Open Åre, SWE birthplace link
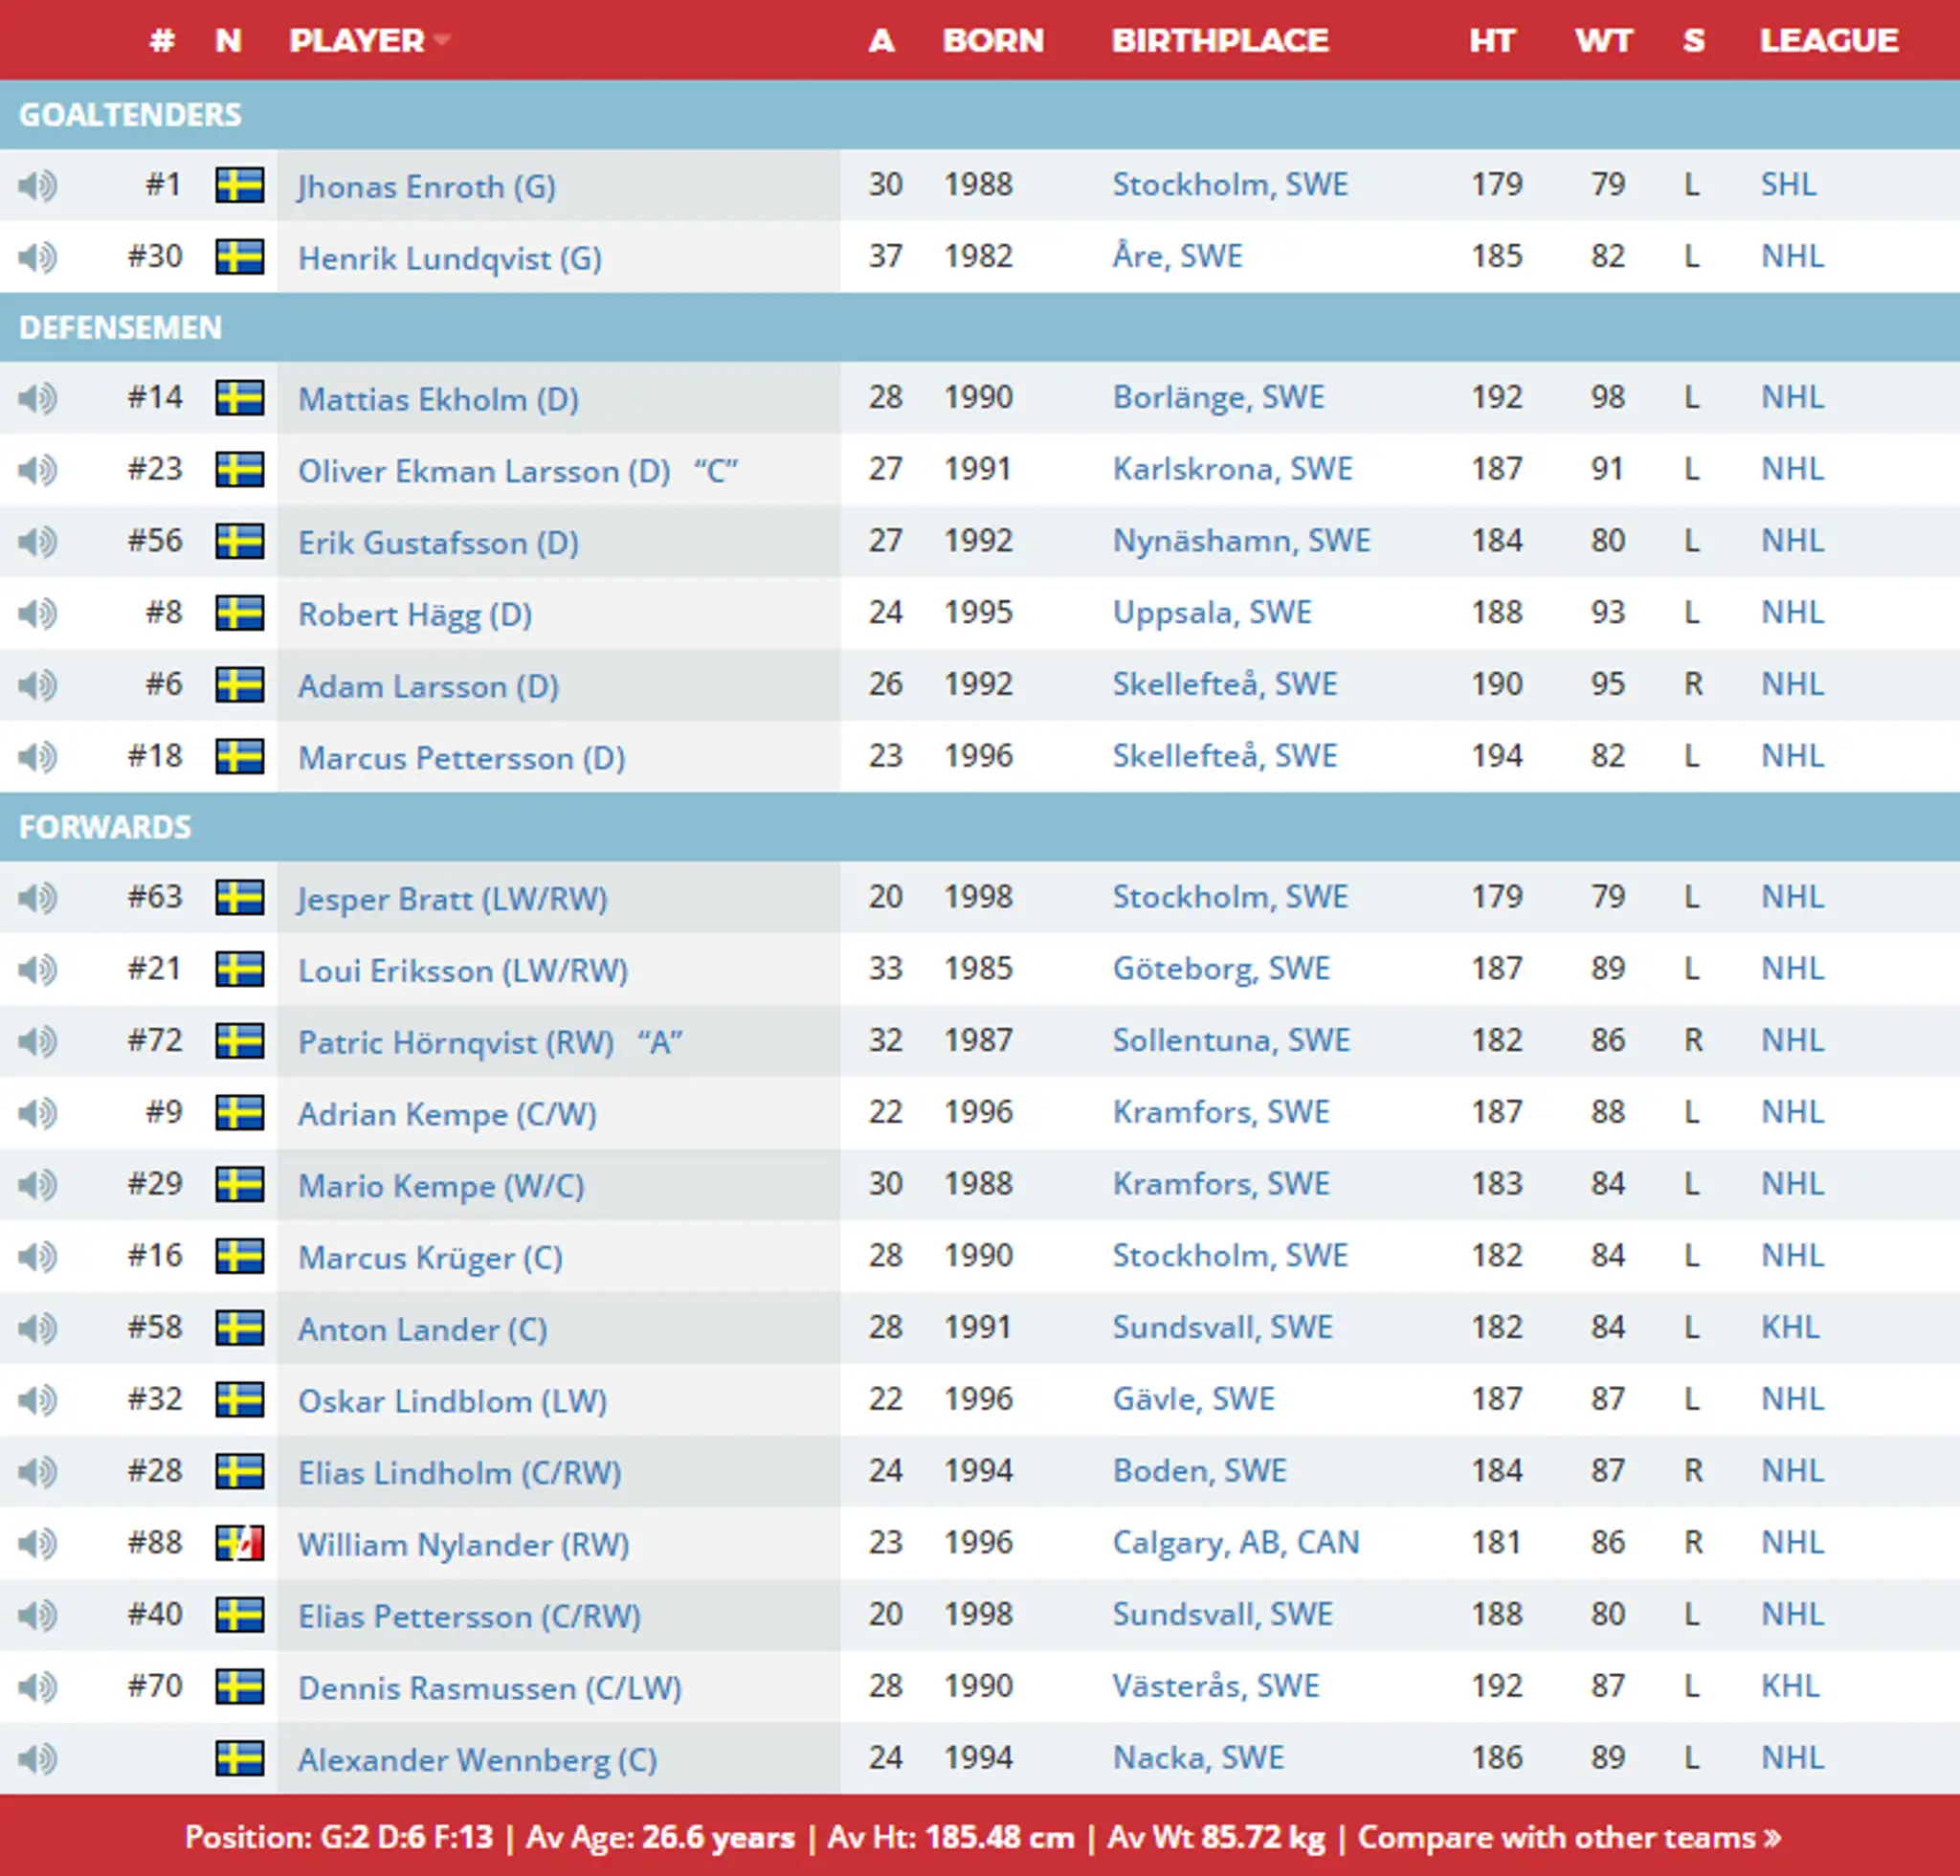Viewport: 1960px width, 1876px height. coord(1178,256)
